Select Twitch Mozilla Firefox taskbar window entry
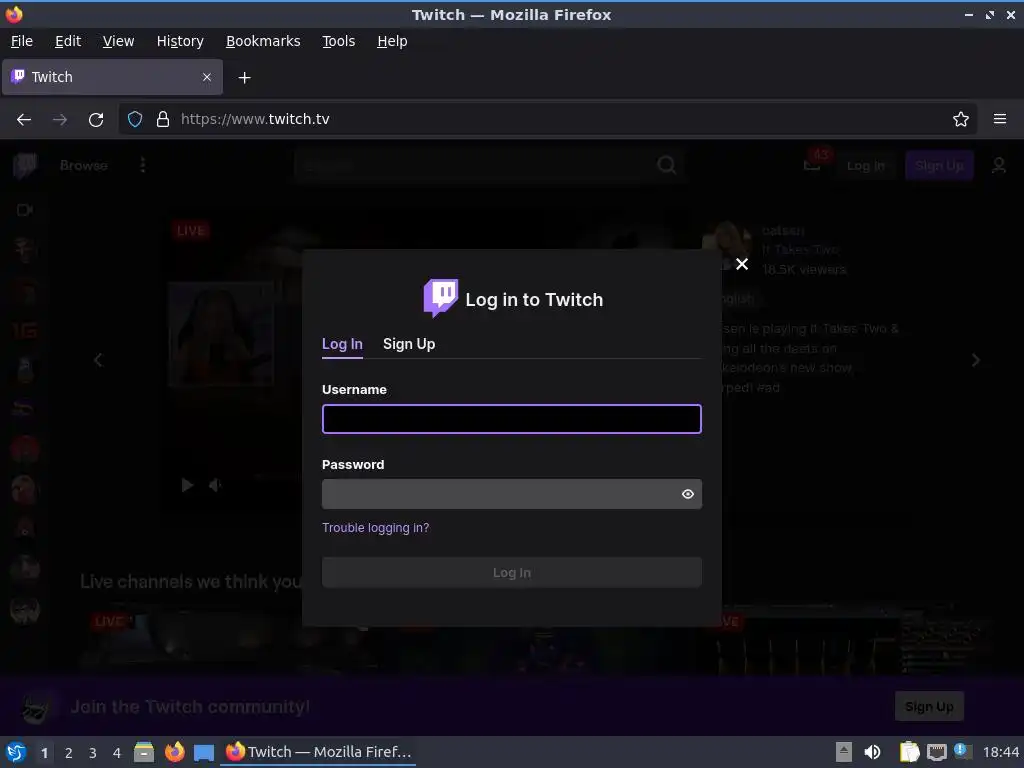 (x=319, y=752)
